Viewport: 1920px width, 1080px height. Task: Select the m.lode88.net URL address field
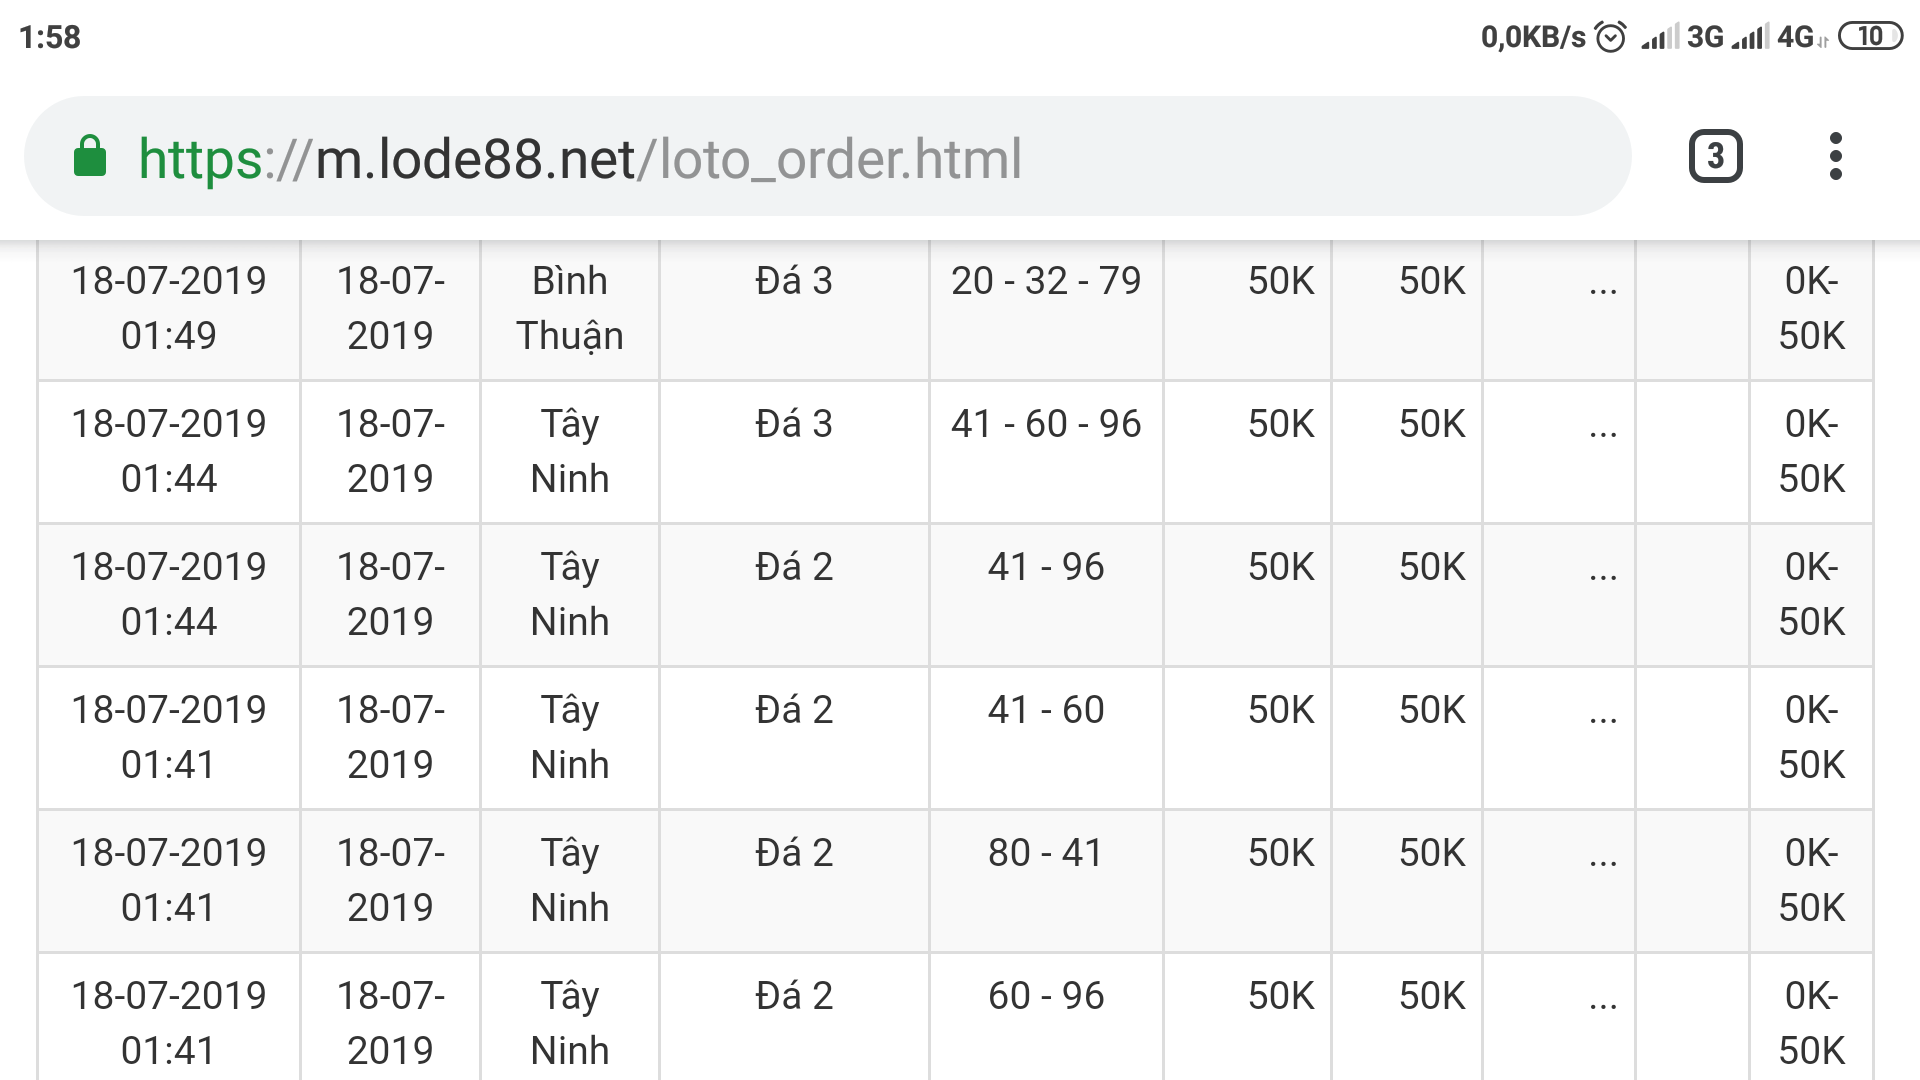point(827,157)
